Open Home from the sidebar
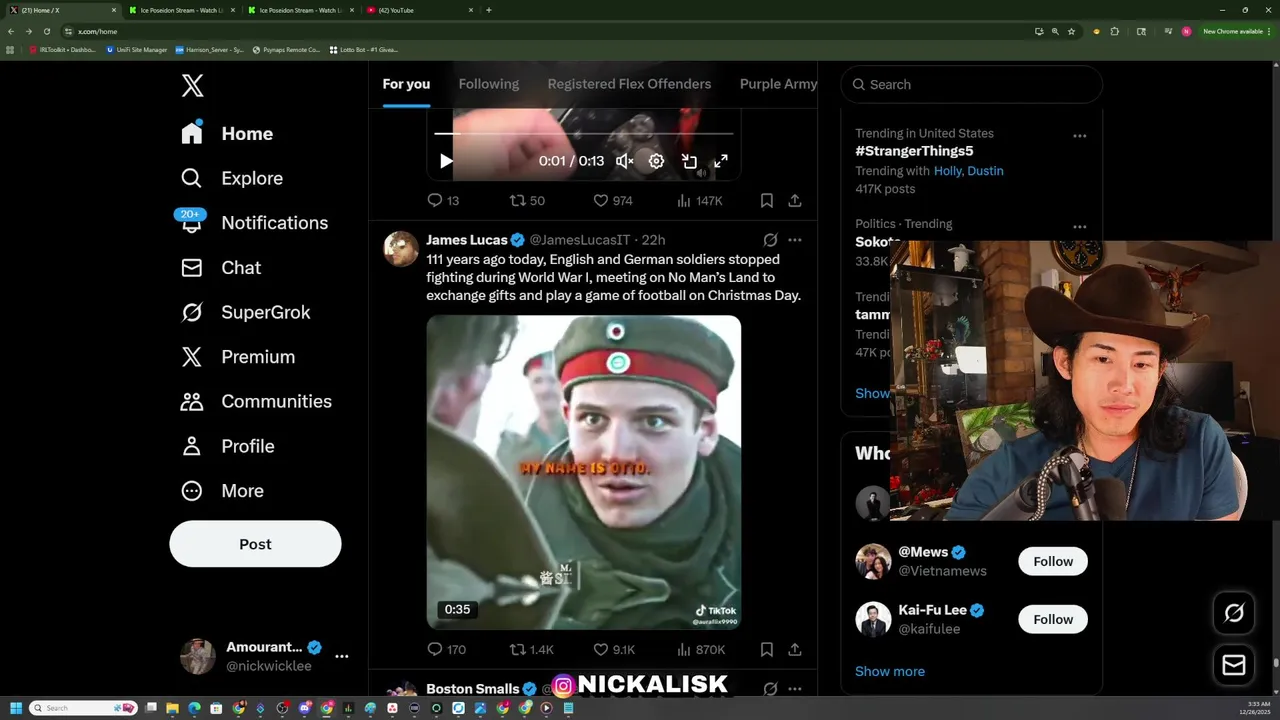This screenshot has height=720, width=1280. pyautogui.click(x=227, y=133)
